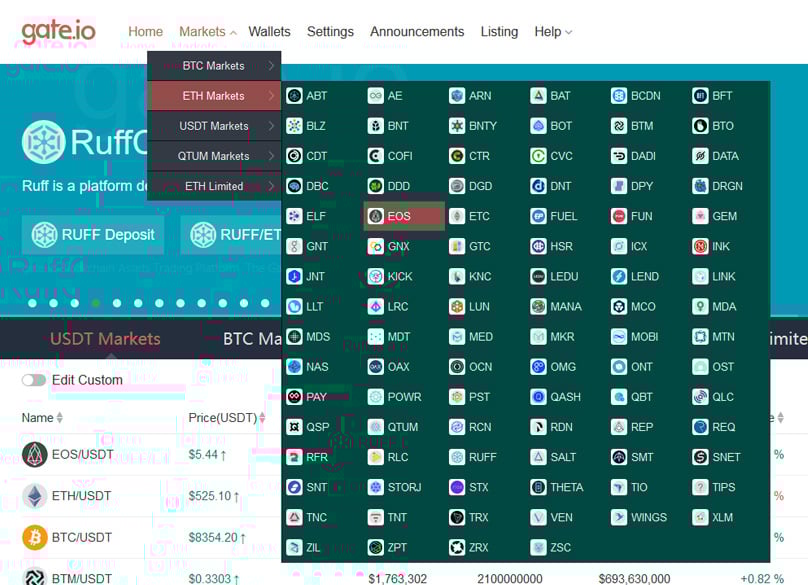Screen dimensions: 808x585
Task: Open the Settings nav item
Action: [330, 31]
